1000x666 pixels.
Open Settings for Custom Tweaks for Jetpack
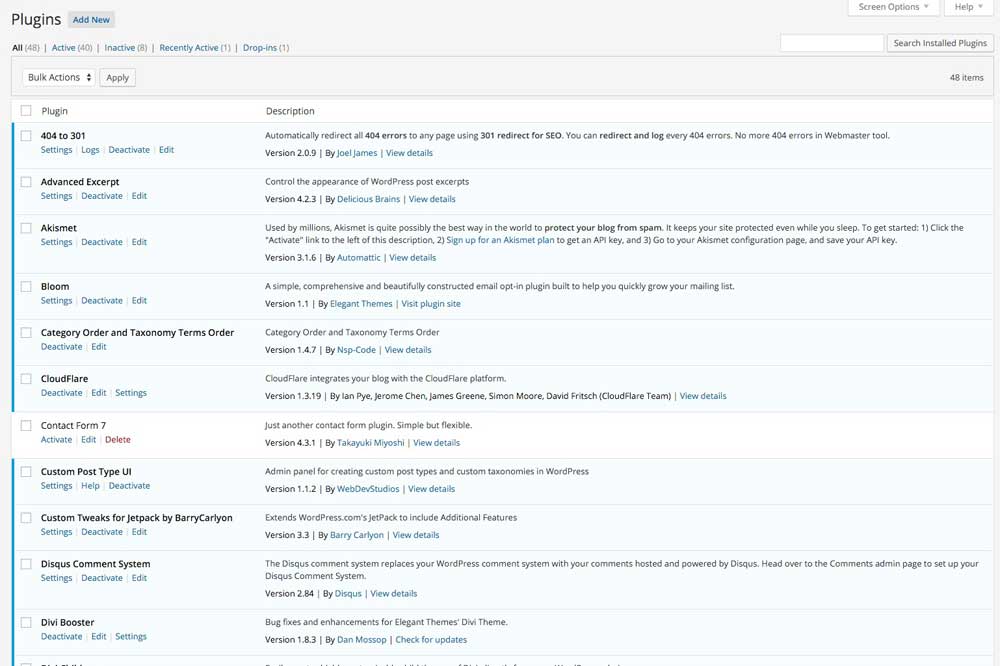56,531
